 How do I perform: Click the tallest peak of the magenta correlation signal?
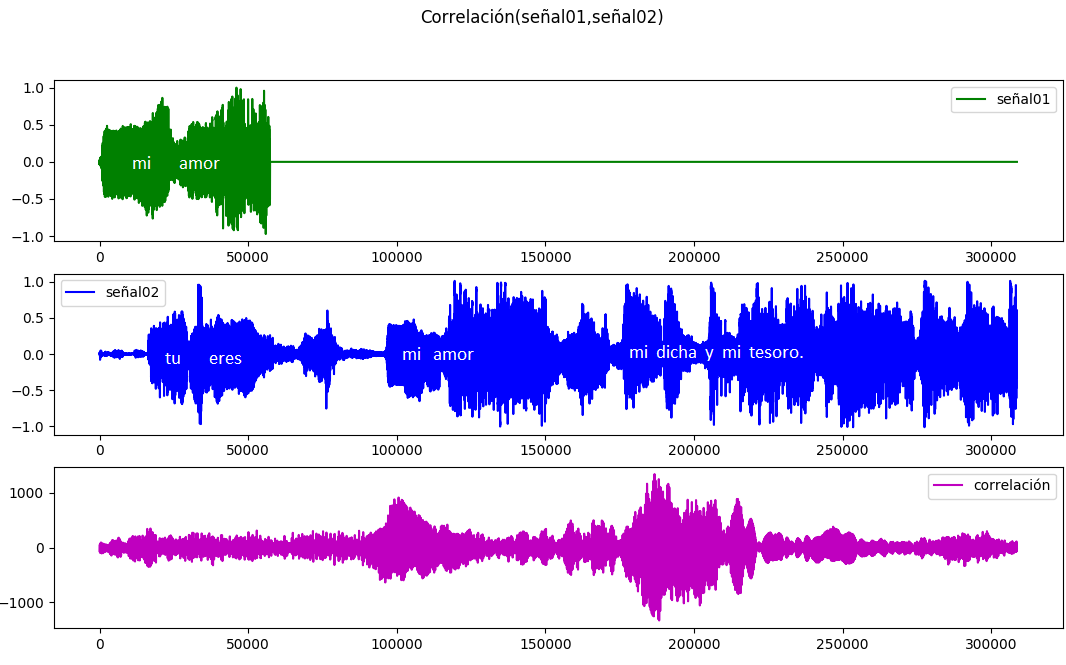(x=655, y=477)
